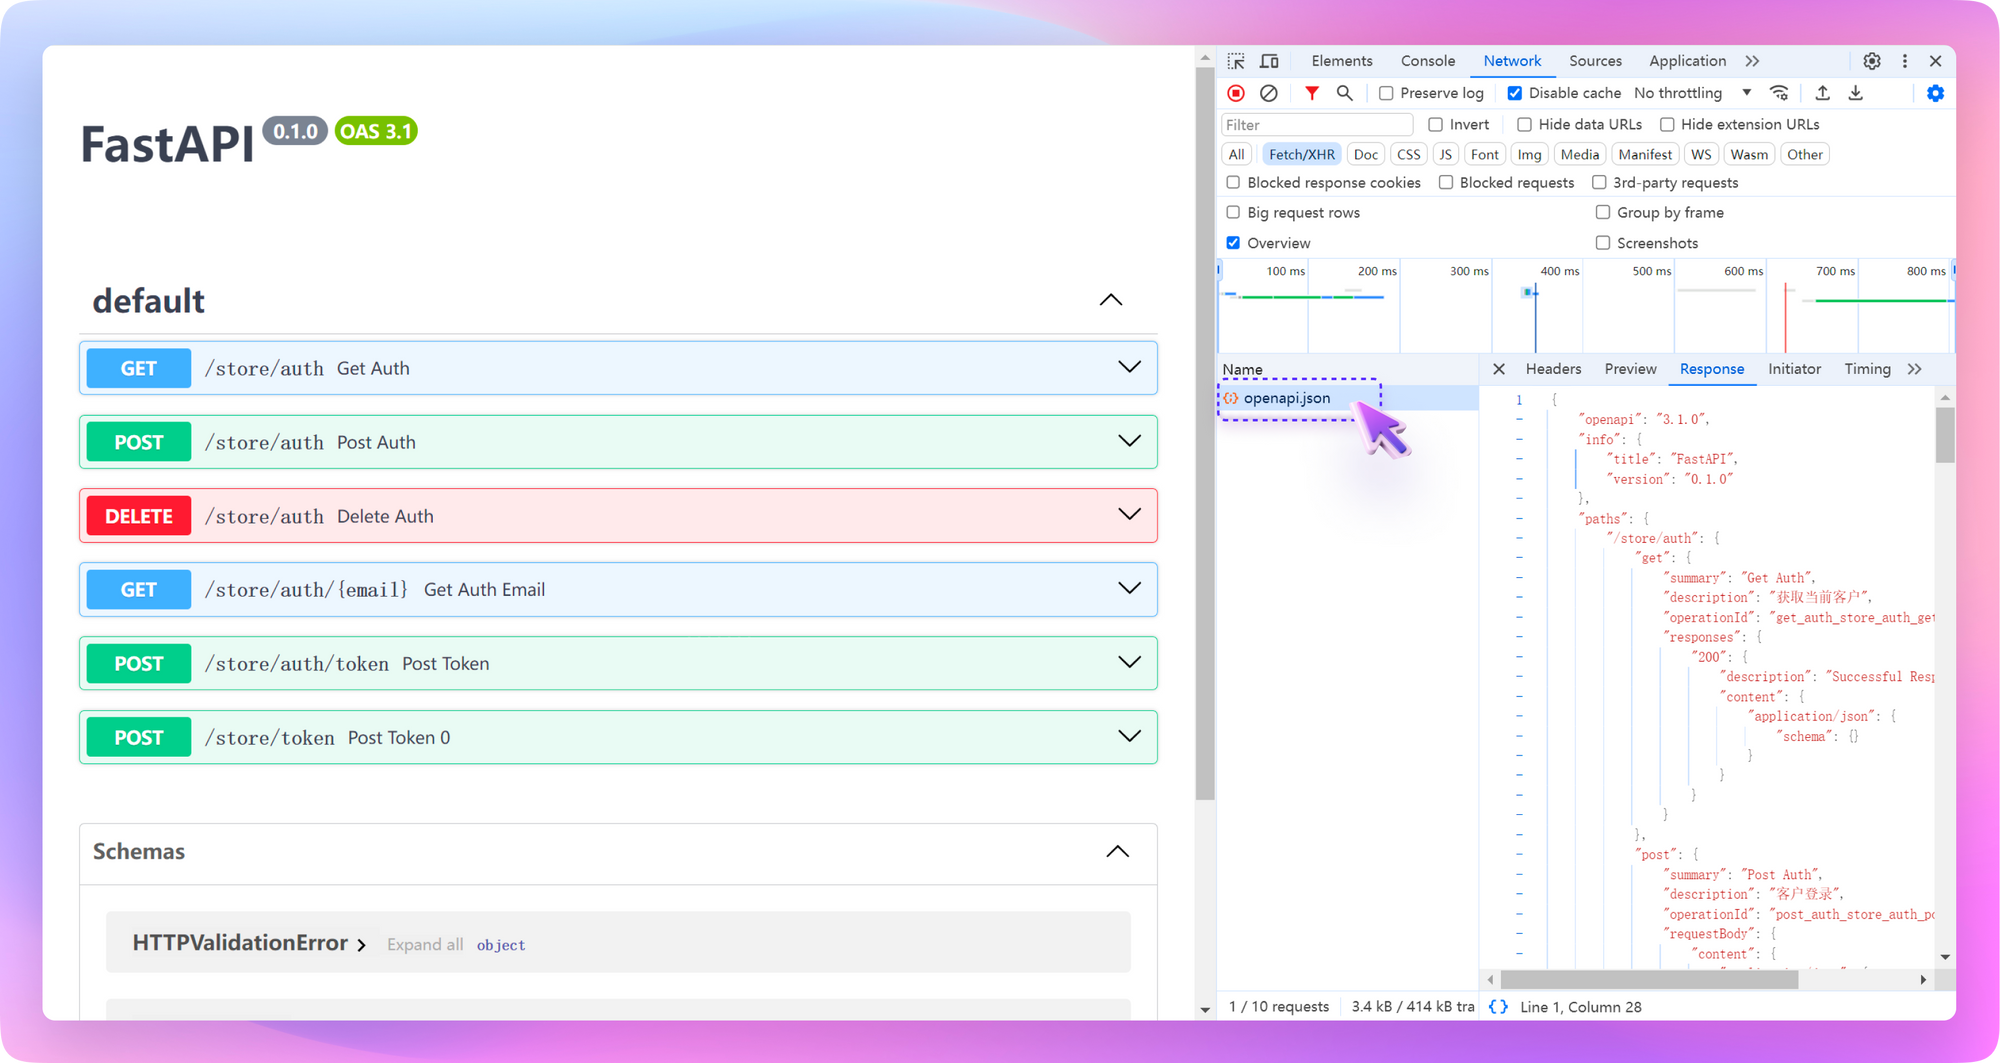Expand DELETE /store/auth Delete Auth
Image resolution: width=2000 pixels, height=1063 pixels.
click(x=618, y=516)
